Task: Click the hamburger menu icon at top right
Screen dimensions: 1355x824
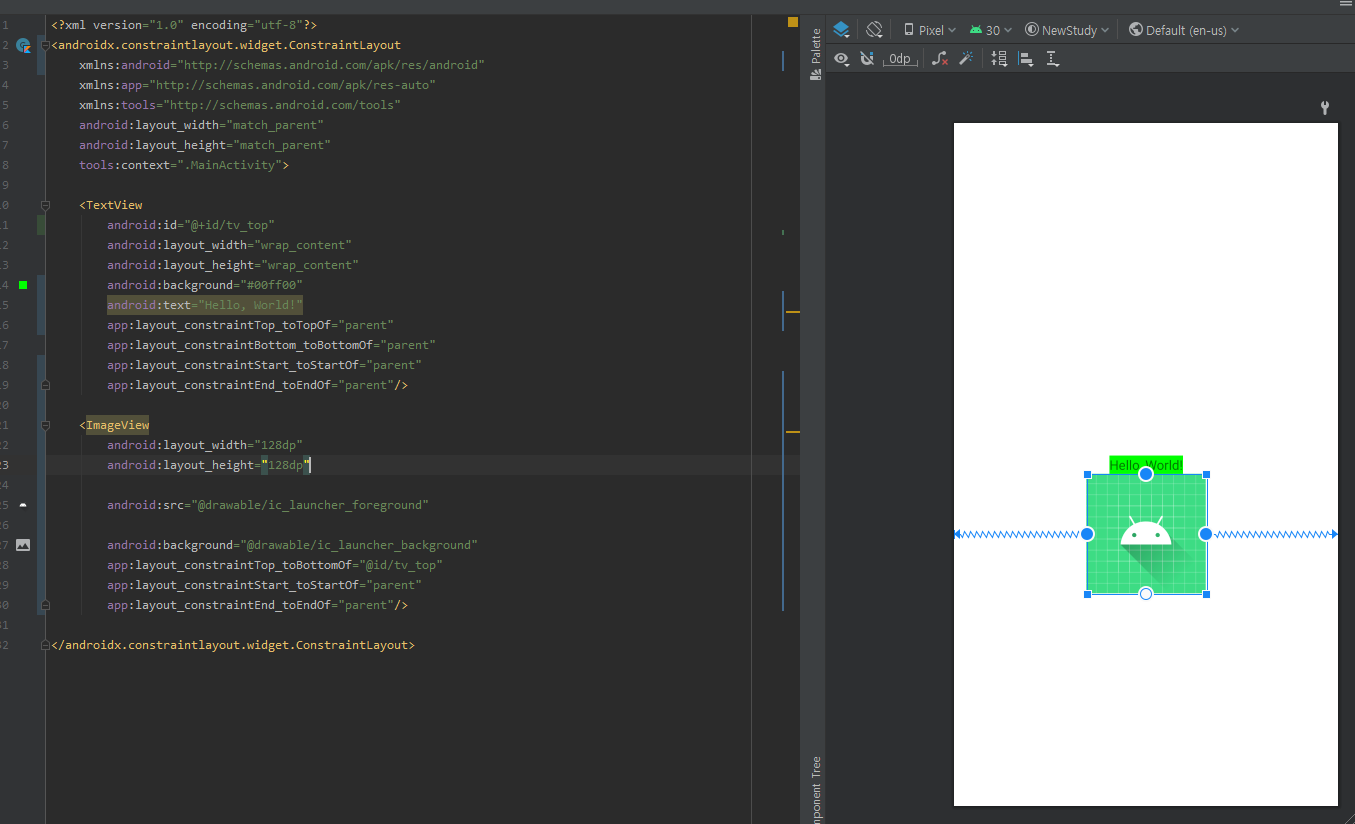Action: 1345,4
